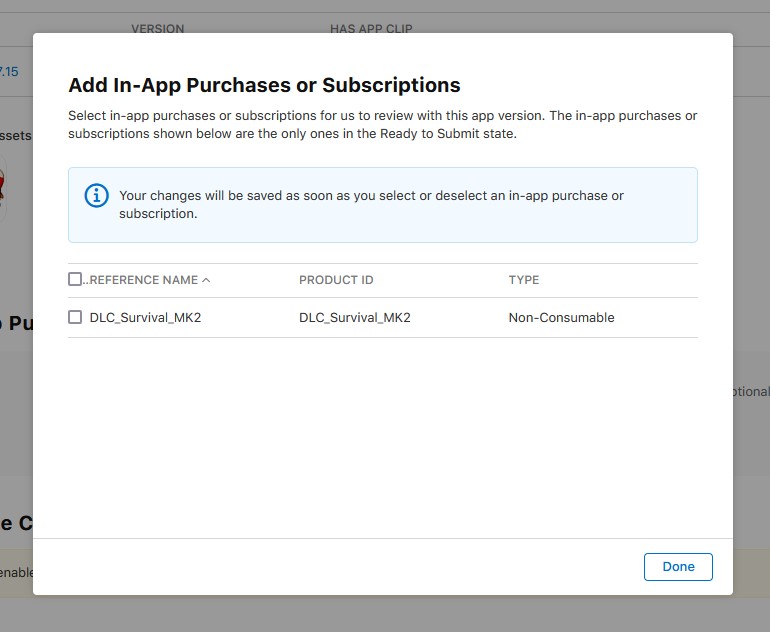Tick the select-all checkbox in the table header
770x632 pixels.
pyautogui.click(x=75, y=280)
